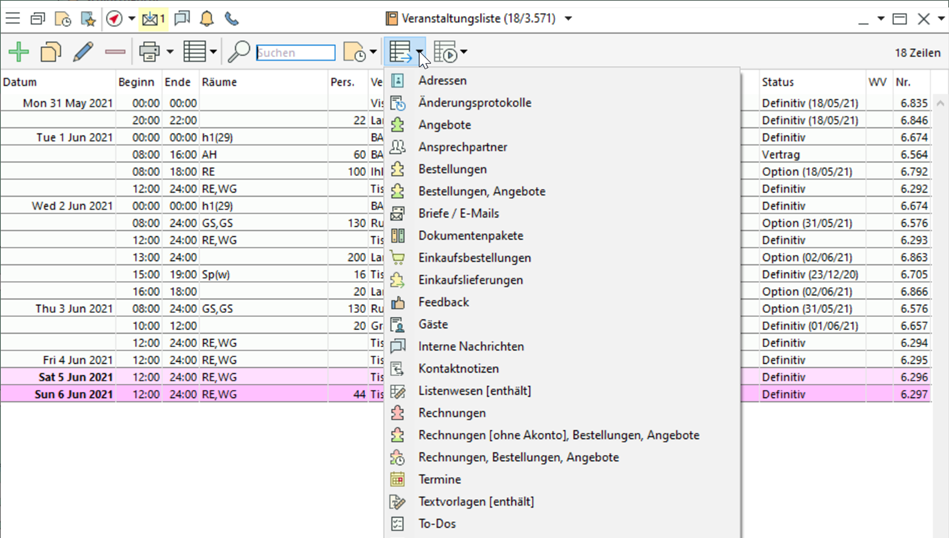Click the Datum column header

(20, 82)
